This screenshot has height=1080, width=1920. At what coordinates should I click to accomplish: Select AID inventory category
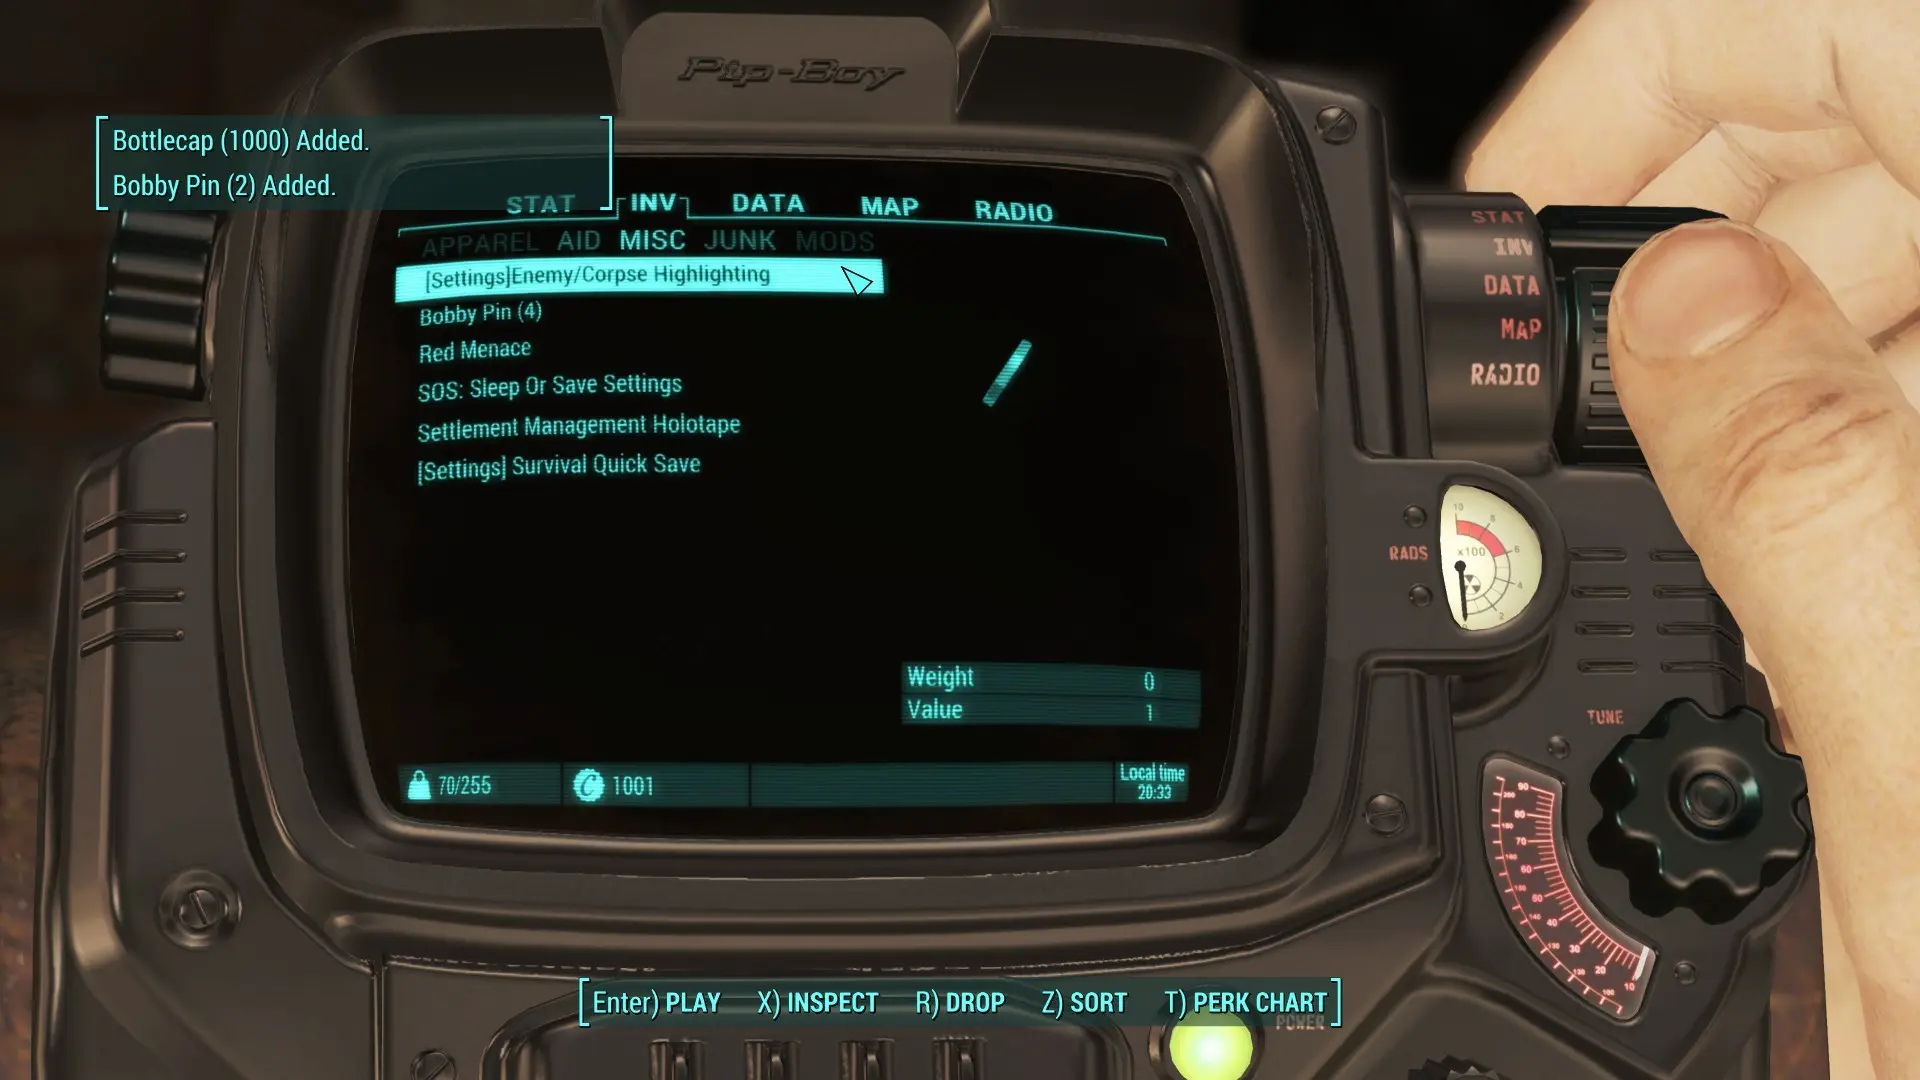tap(579, 240)
